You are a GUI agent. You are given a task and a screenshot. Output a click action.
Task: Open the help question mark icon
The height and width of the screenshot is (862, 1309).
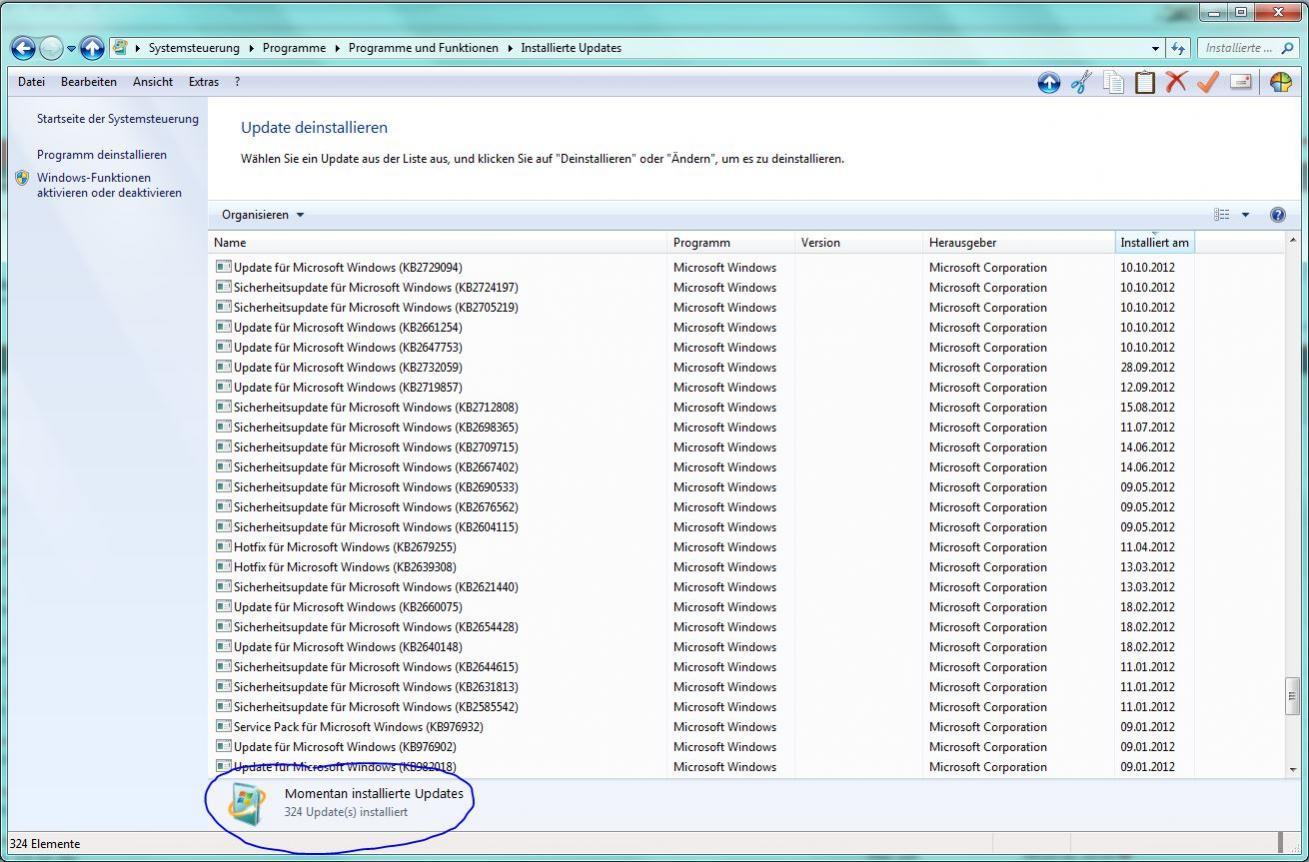pos(1277,215)
